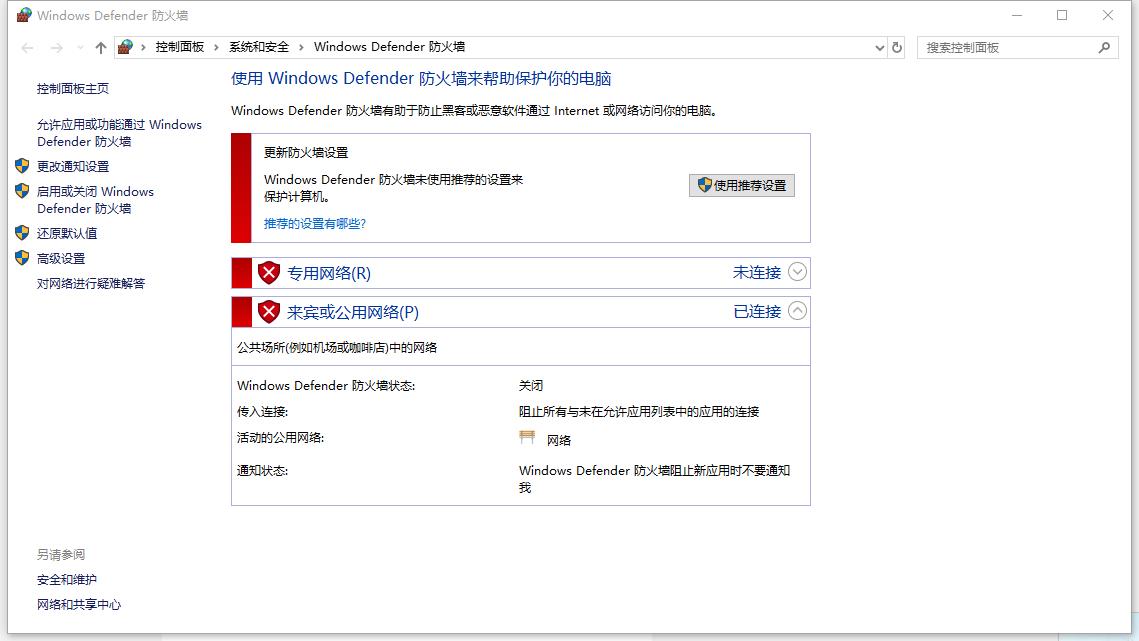Open the recent locations dropdown arrow
The width and height of the screenshot is (1139, 641).
coord(80,48)
